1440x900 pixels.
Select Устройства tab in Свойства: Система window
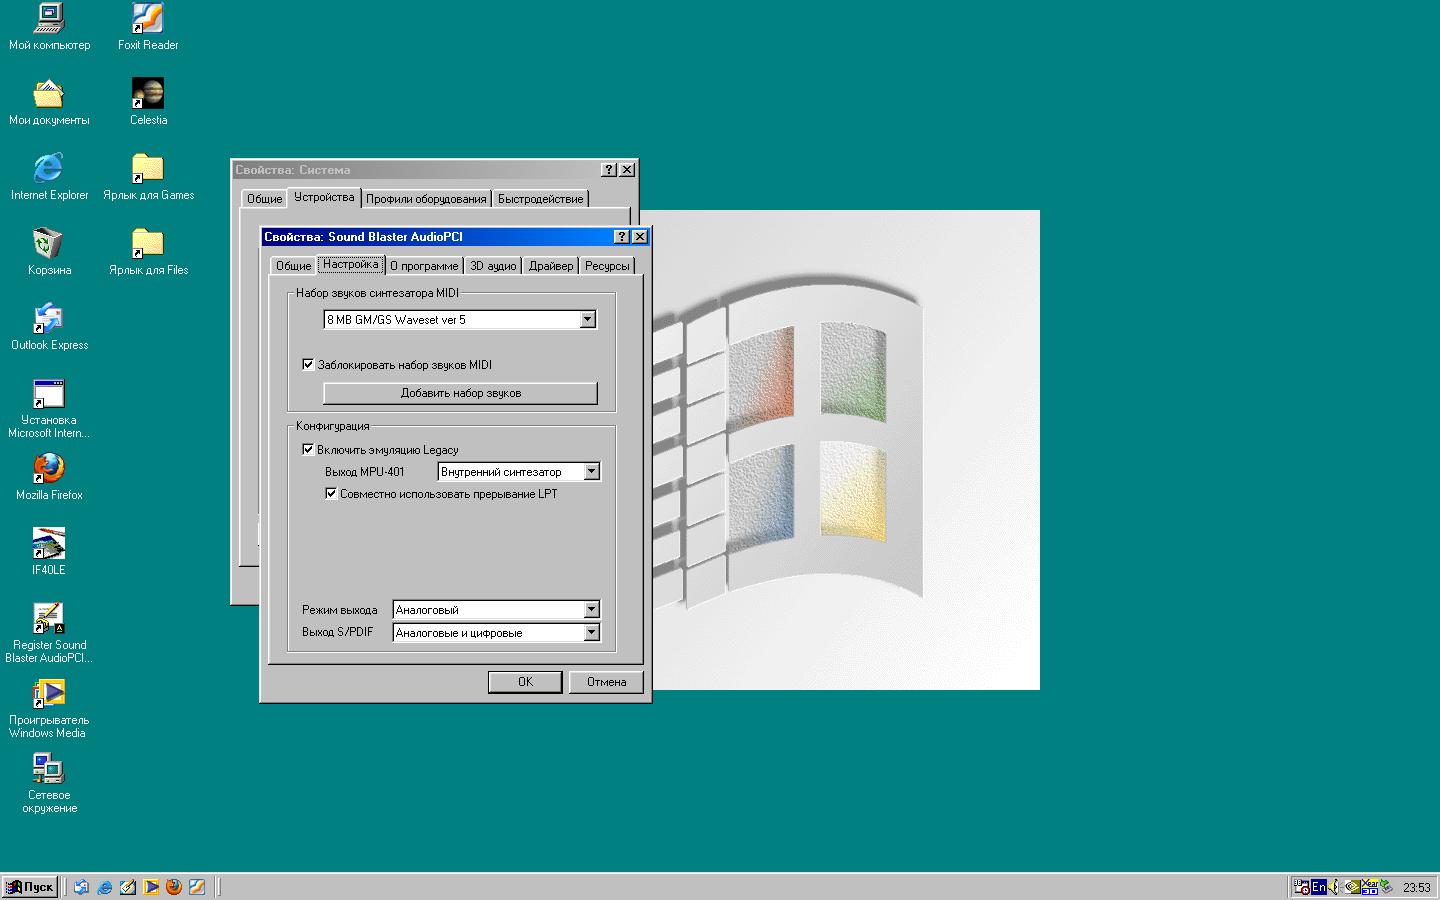point(324,197)
